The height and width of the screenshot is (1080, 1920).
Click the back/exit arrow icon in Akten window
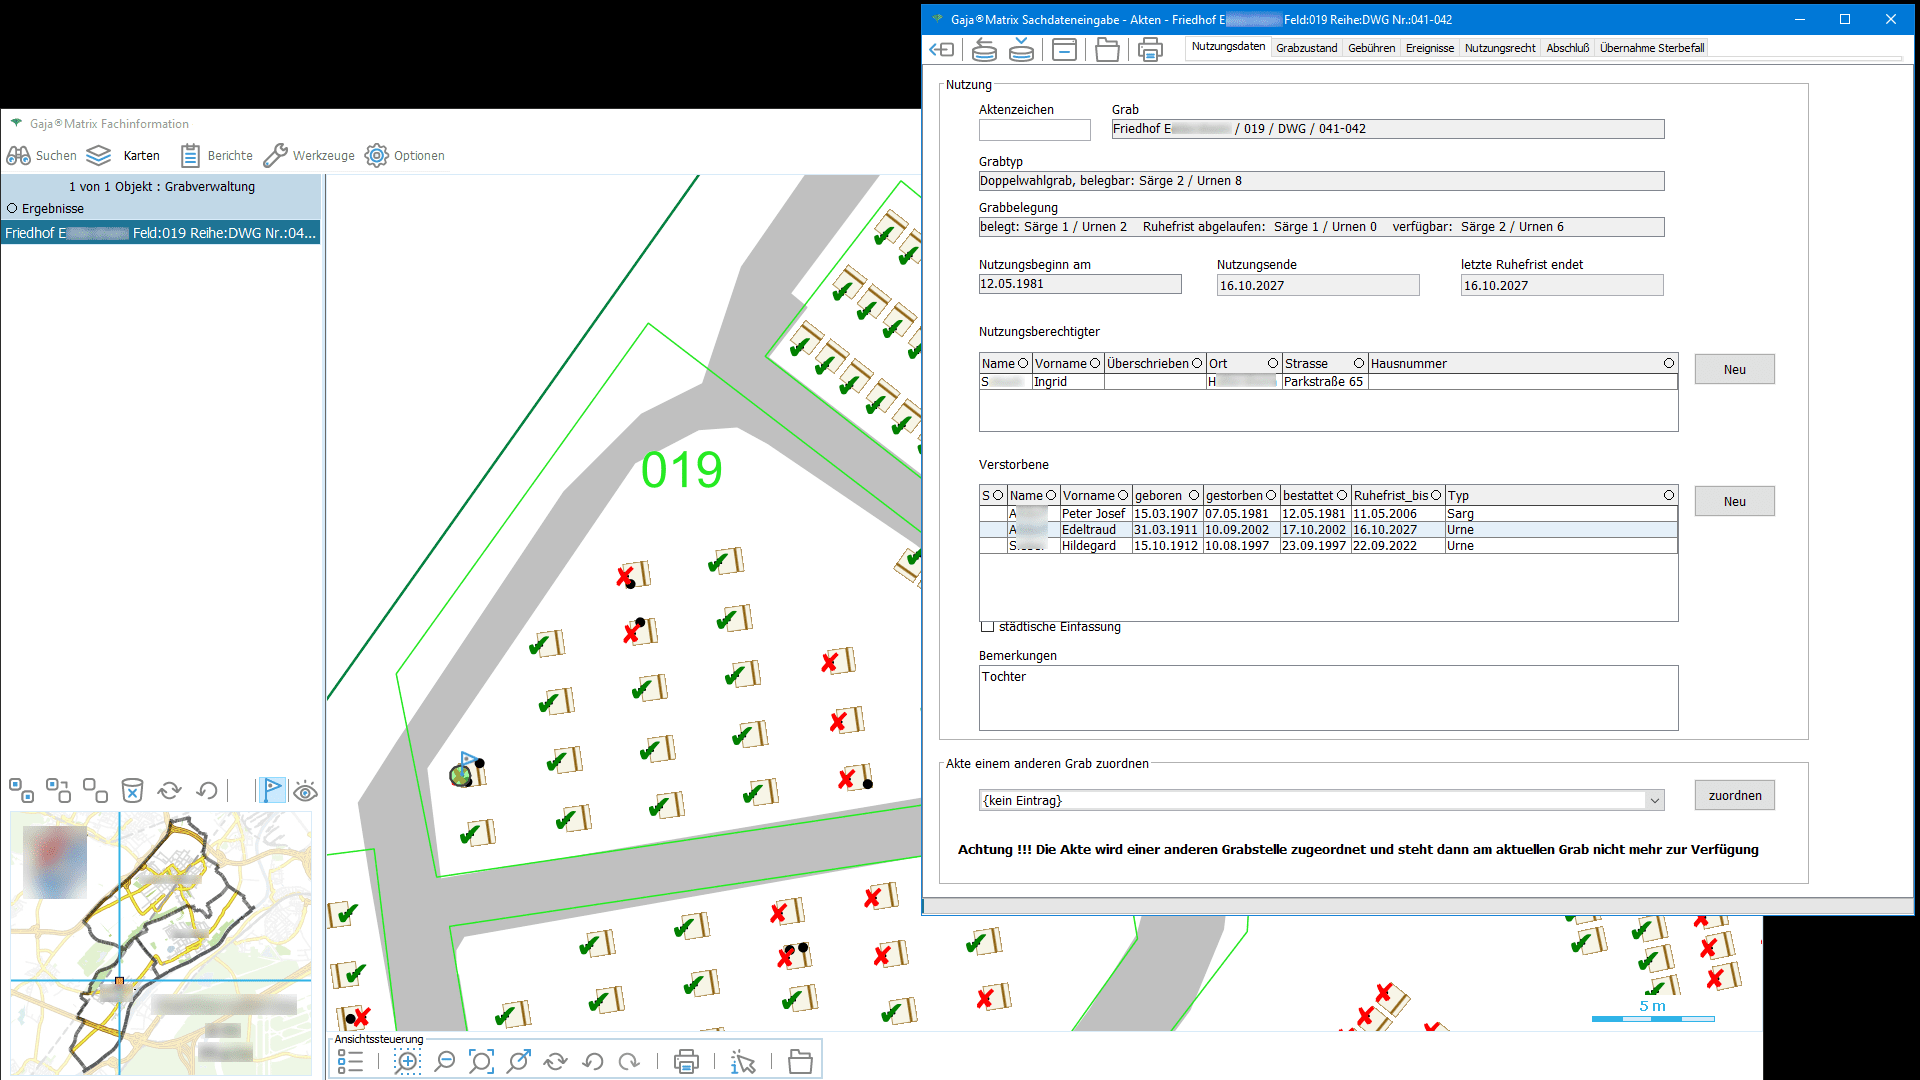coord(941,49)
